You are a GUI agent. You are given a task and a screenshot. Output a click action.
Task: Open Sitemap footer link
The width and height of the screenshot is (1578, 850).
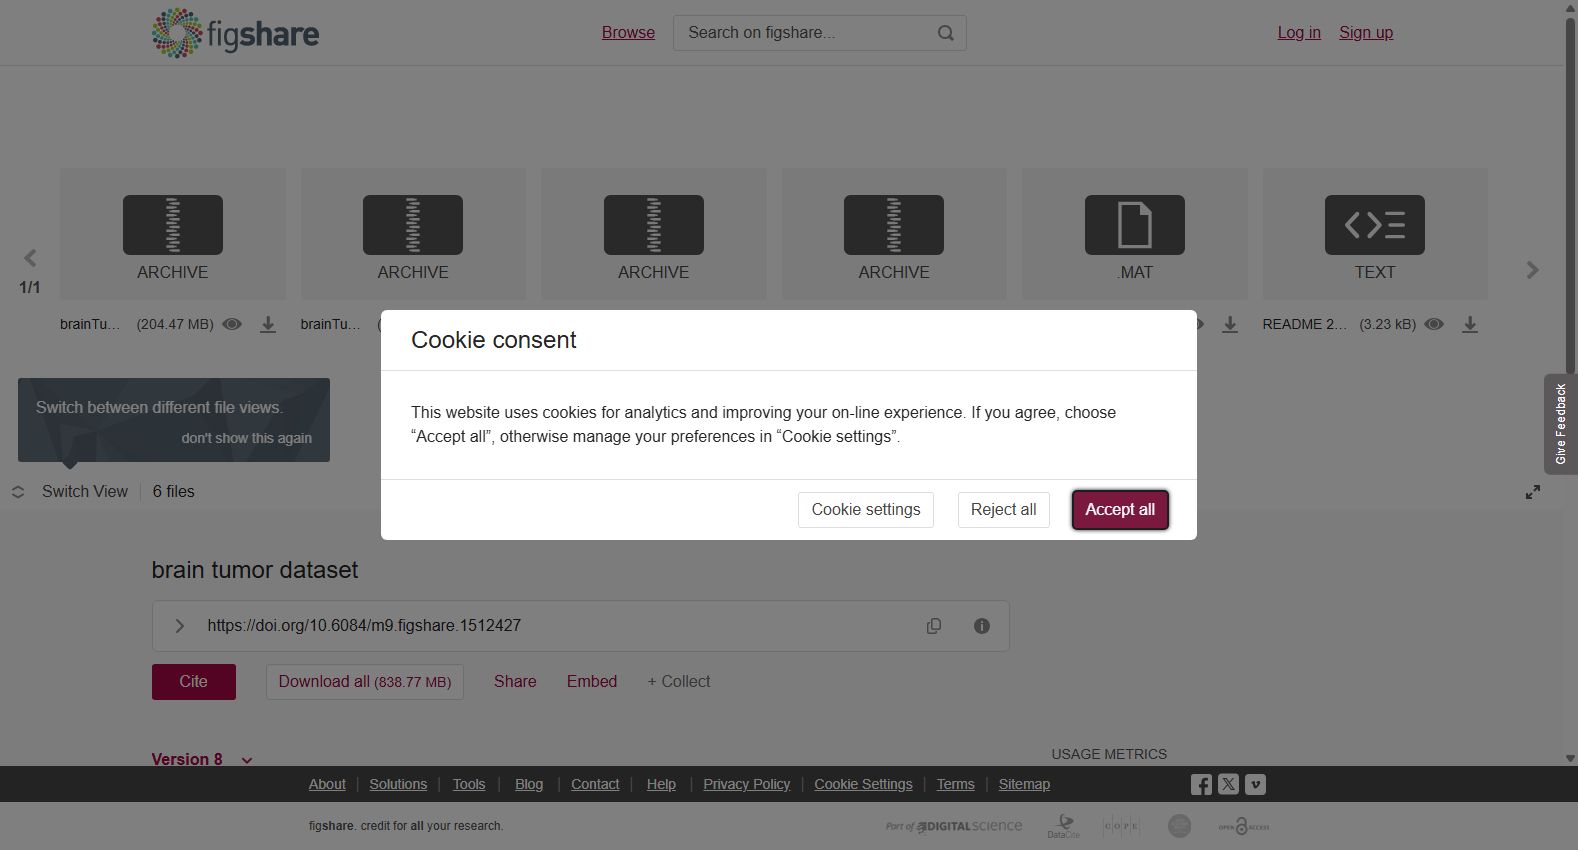pyautogui.click(x=1024, y=784)
